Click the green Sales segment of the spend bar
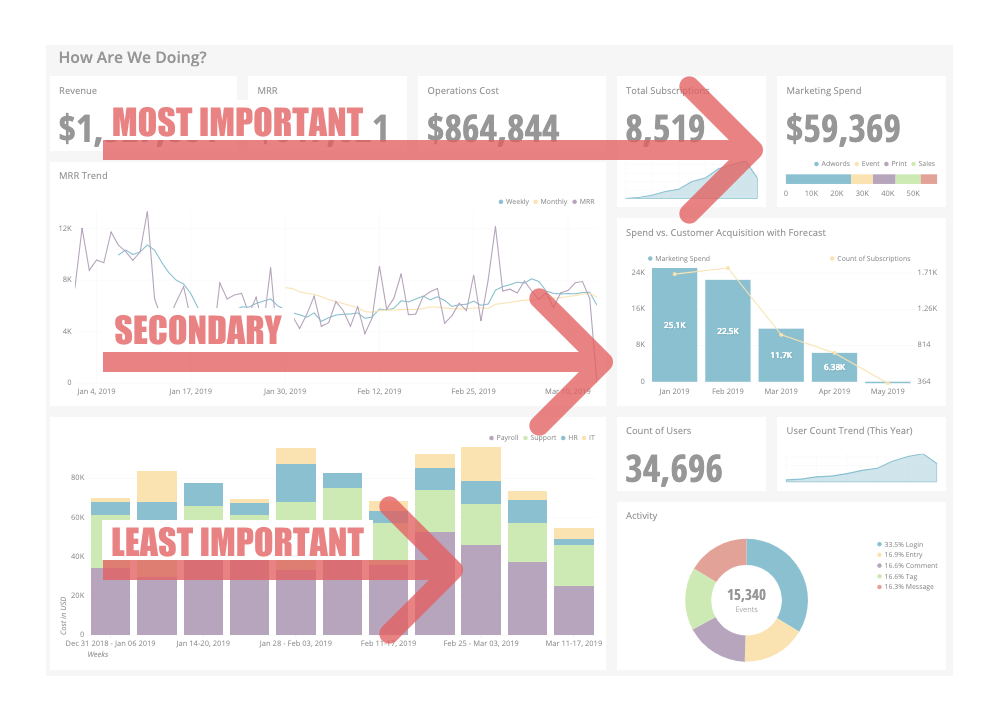Screen dimensions: 1000x720 (x=908, y=179)
